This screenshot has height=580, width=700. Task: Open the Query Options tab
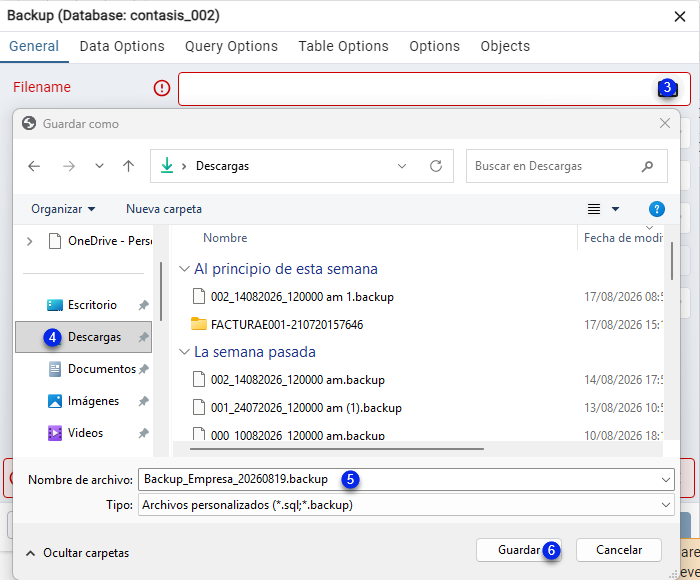(231, 46)
